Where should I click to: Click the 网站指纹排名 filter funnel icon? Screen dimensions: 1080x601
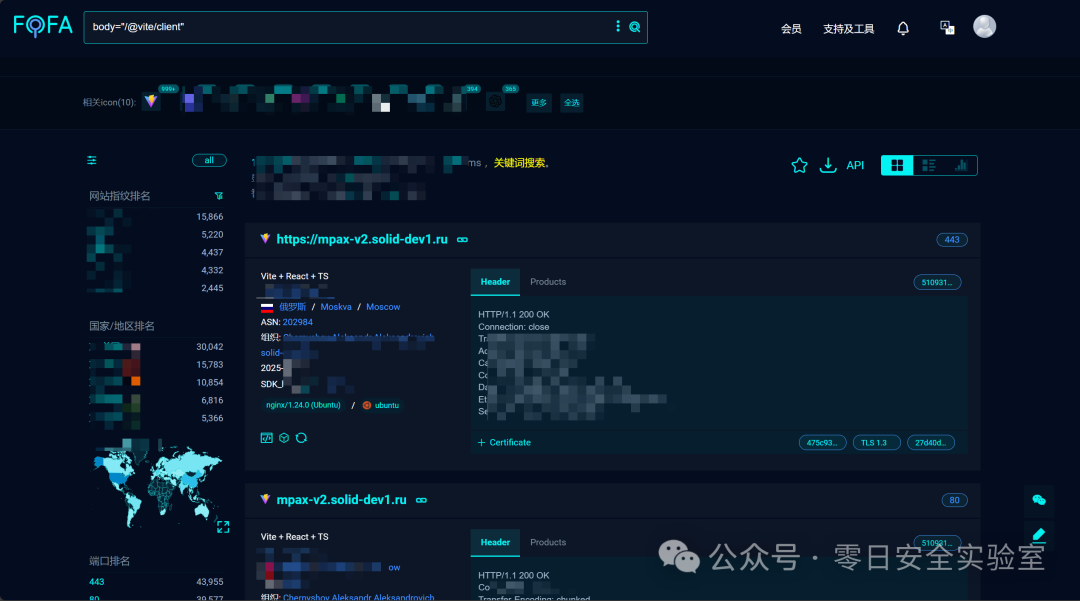(219, 196)
